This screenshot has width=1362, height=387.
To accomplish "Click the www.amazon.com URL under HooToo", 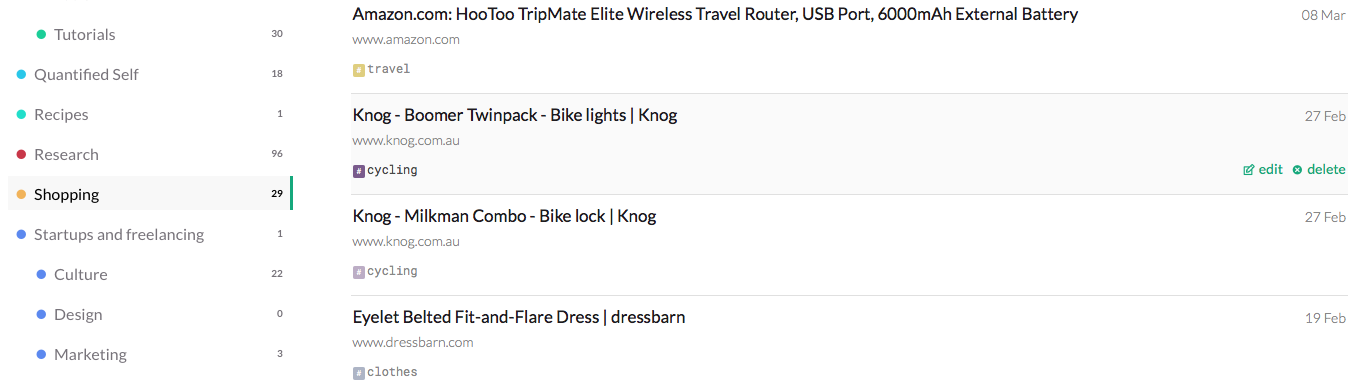I will coord(406,40).
